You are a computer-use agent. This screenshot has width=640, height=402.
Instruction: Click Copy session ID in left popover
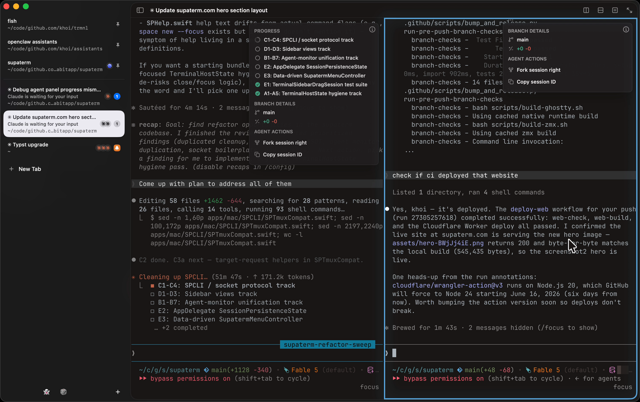pyautogui.click(x=282, y=155)
